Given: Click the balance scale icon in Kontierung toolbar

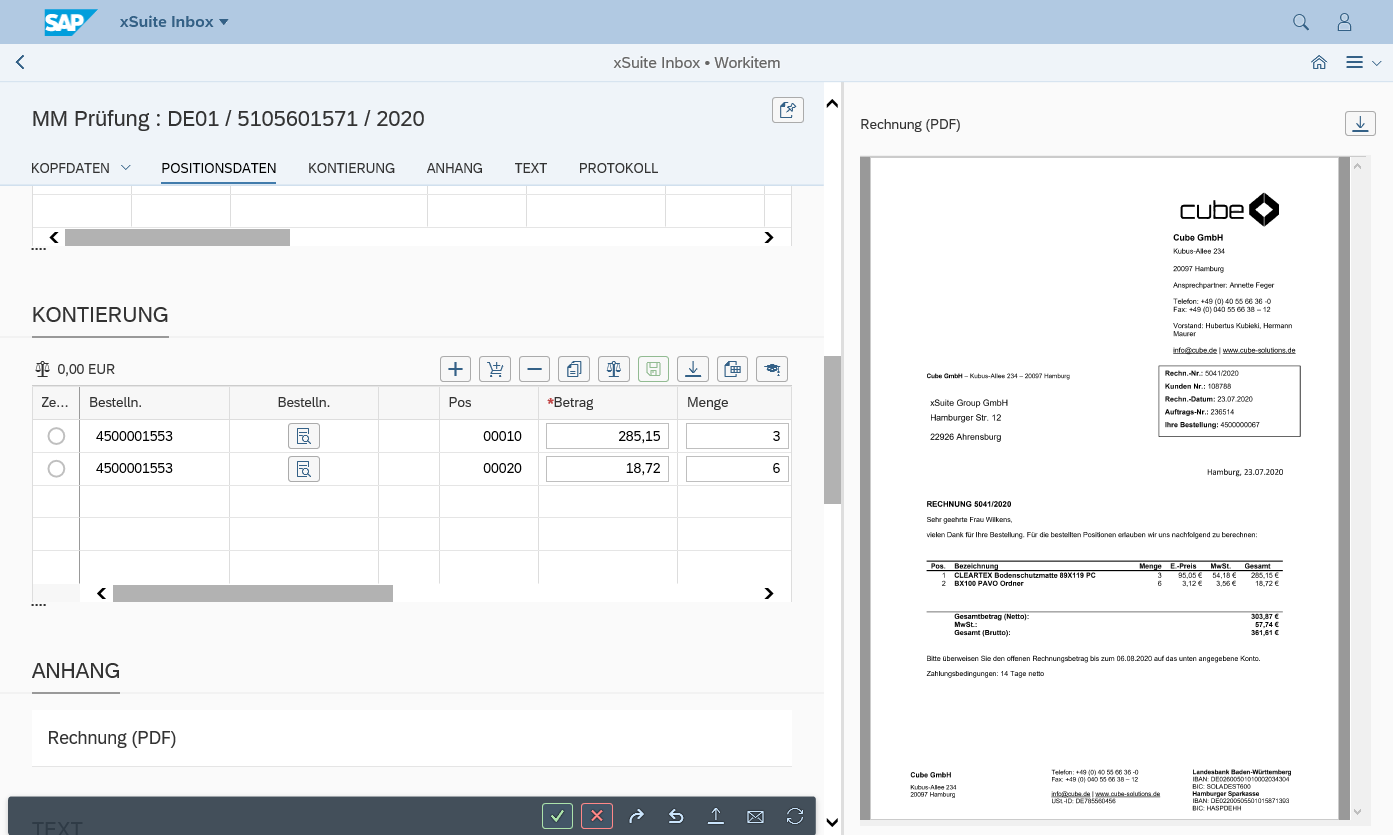Looking at the screenshot, I should pos(613,369).
